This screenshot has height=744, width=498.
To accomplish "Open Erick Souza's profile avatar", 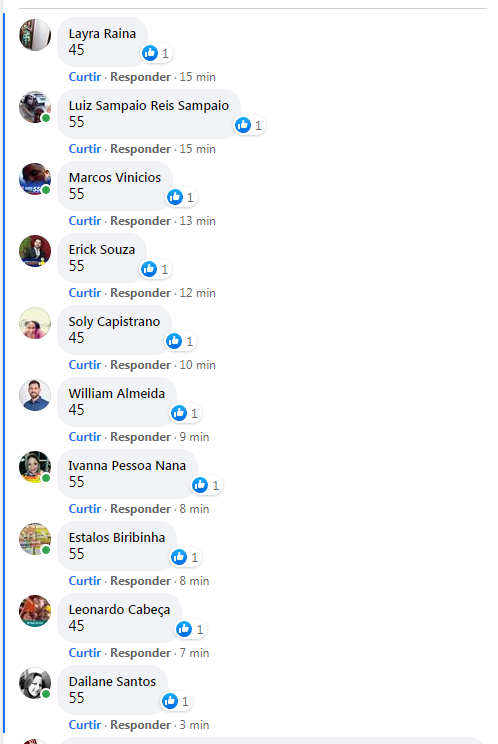I will click(x=35, y=251).
